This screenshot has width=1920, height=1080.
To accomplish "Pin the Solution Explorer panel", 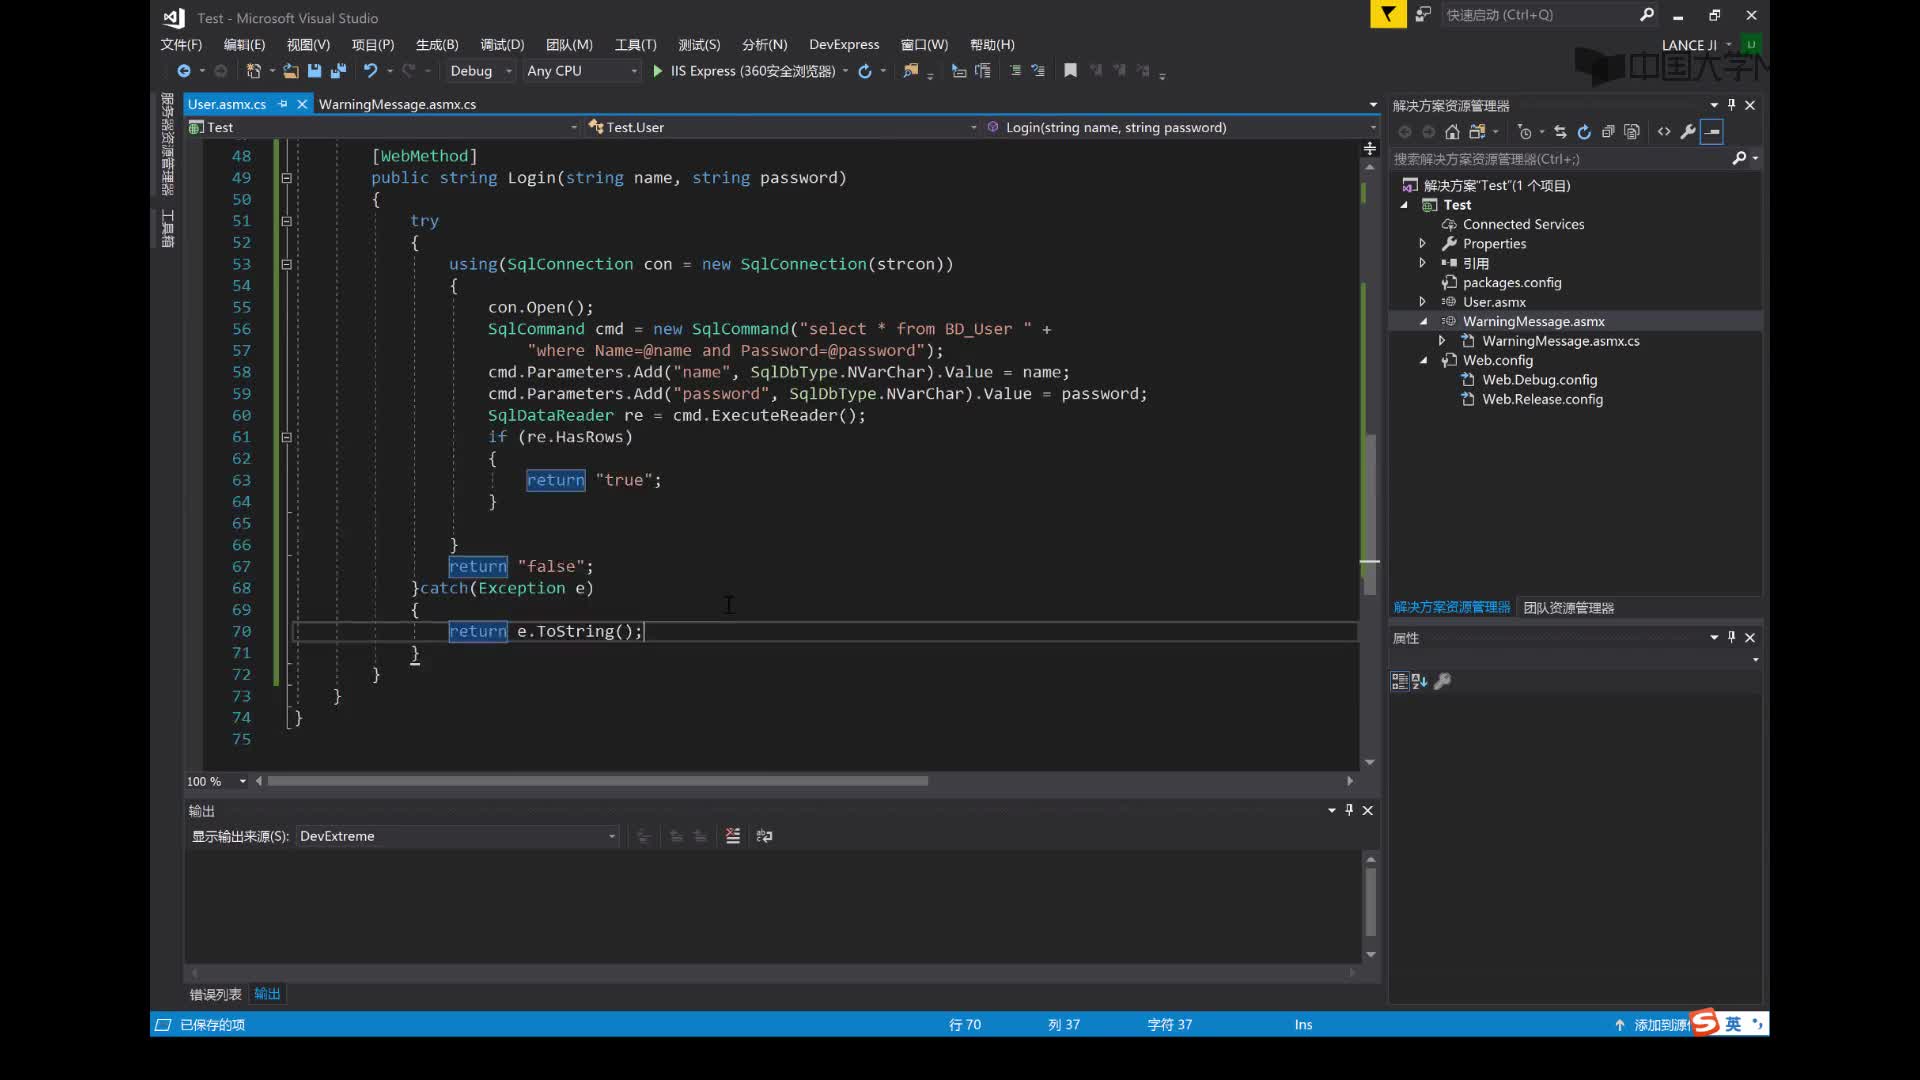I will click(1732, 105).
